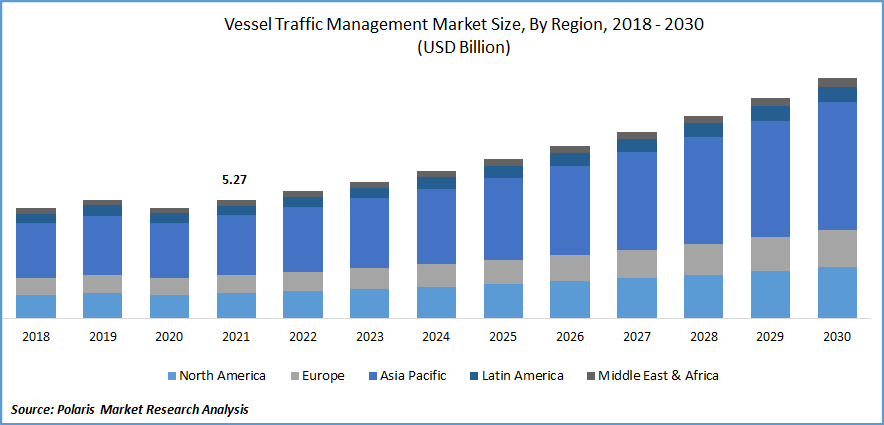
Task: Click the Latin America legend color swatch
Action: (x=473, y=376)
